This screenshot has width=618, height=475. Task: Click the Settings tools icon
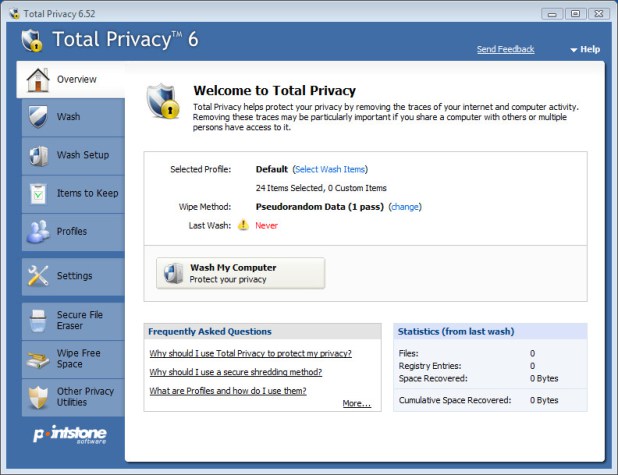38,275
